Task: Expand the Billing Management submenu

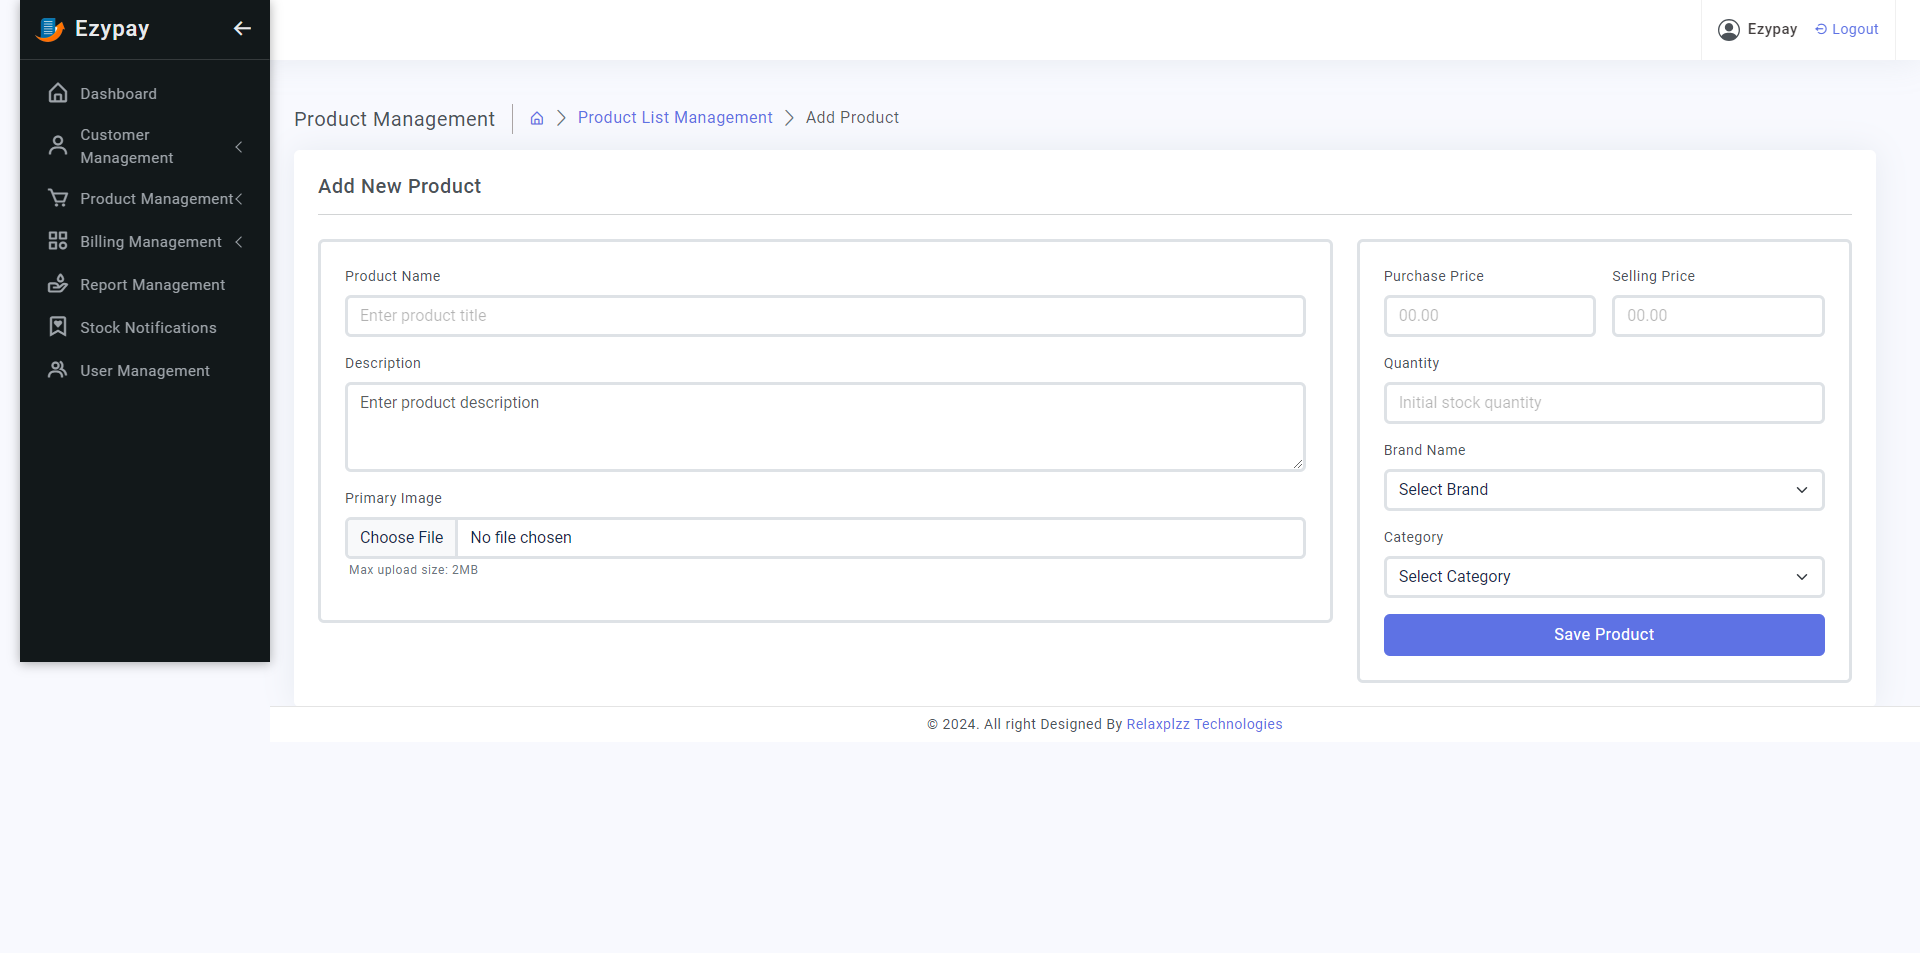Action: tap(239, 242)
